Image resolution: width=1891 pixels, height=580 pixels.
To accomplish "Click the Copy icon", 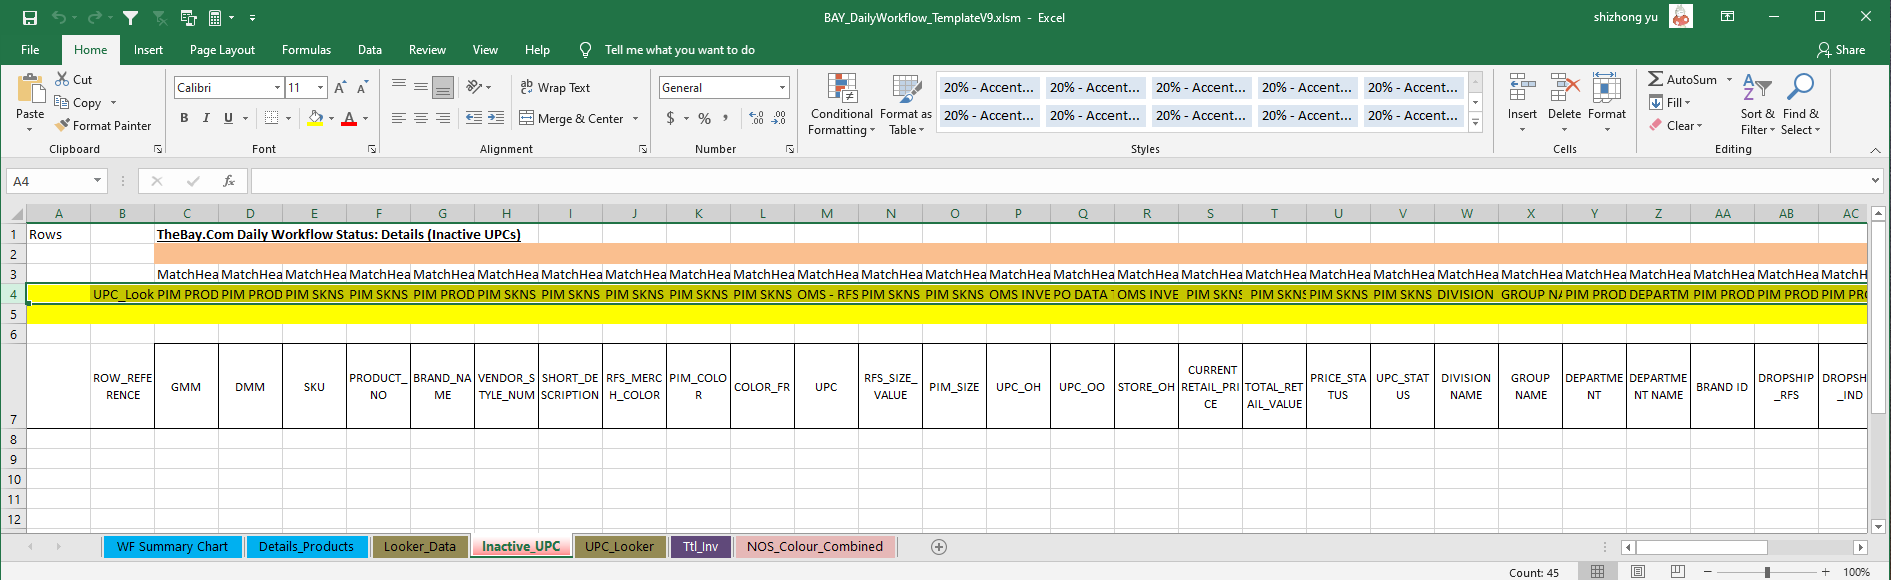I will point(62,102).
